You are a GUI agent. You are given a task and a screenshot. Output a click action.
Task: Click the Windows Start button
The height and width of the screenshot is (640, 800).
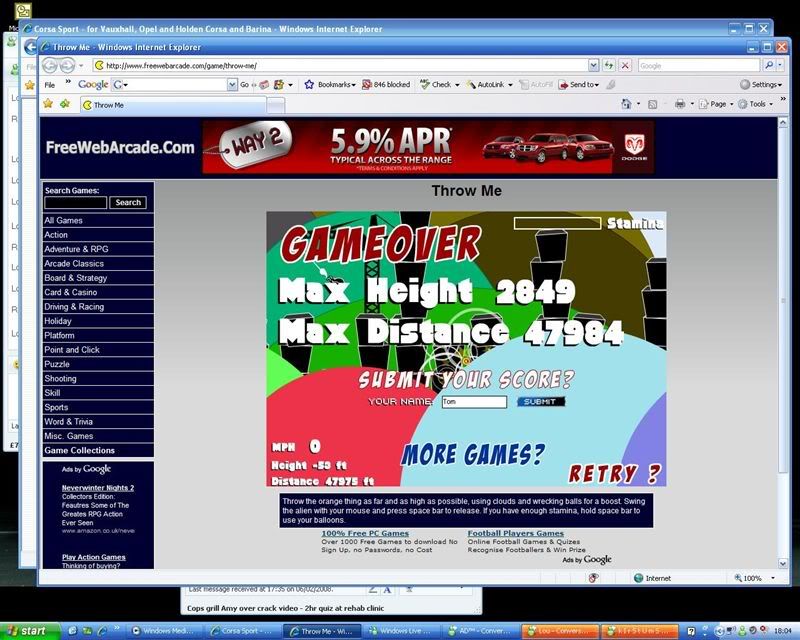click(x=30, y=631)
